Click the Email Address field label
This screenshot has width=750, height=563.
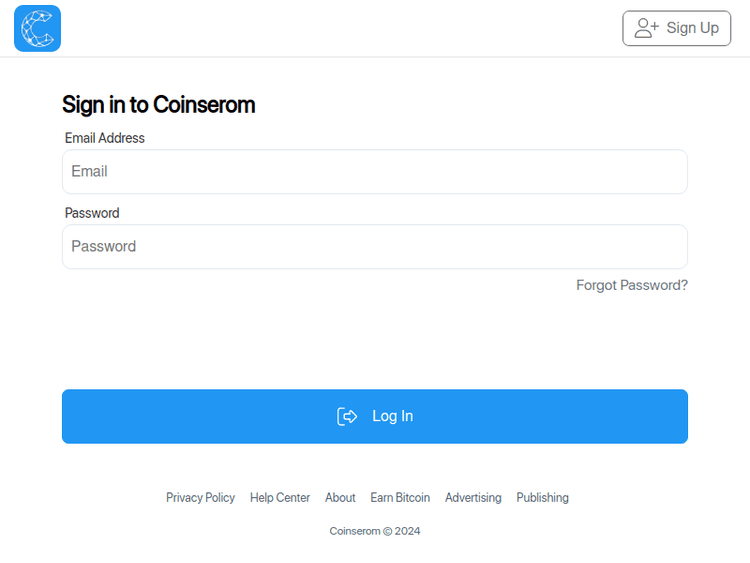tap(105, 138)
